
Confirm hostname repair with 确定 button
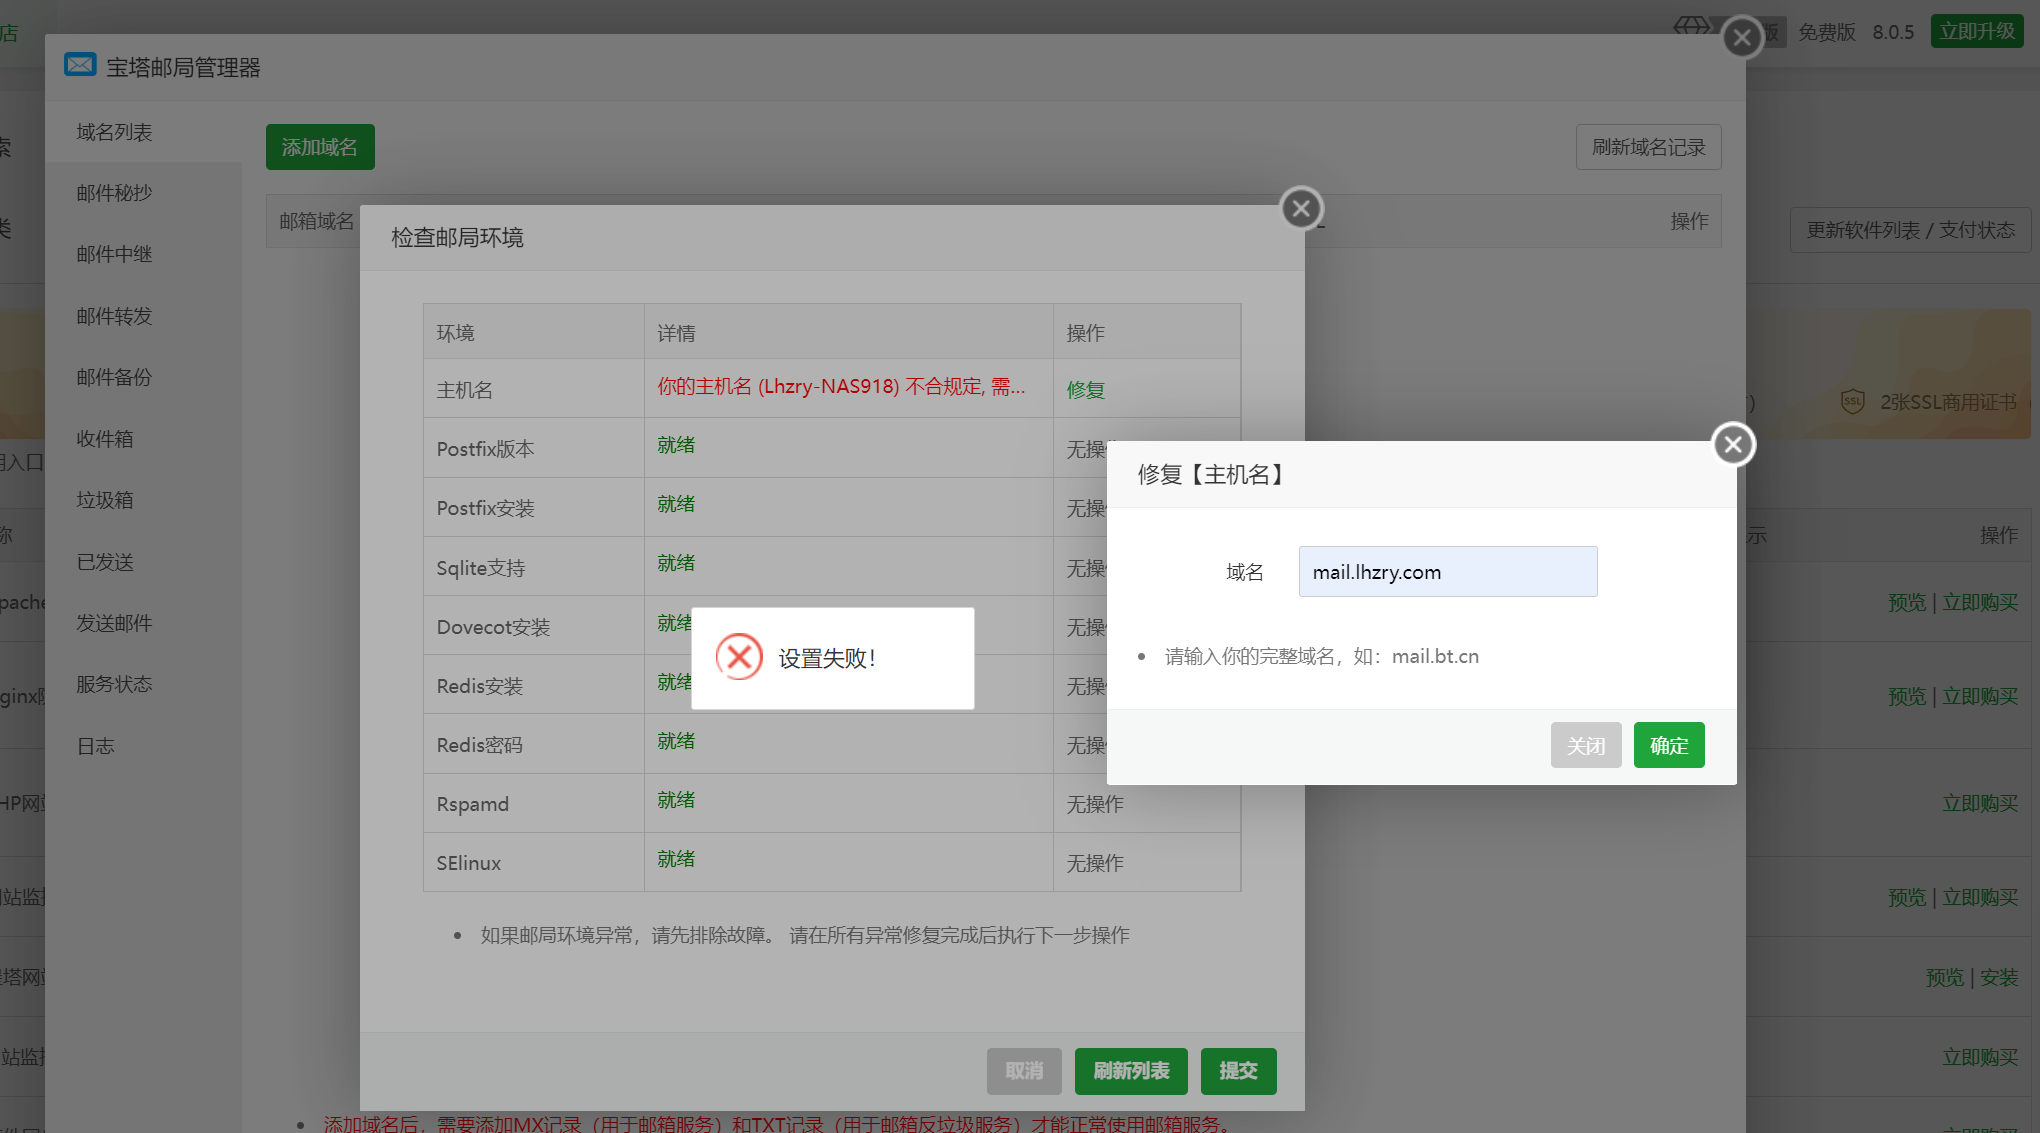(x=1669, y=745)
